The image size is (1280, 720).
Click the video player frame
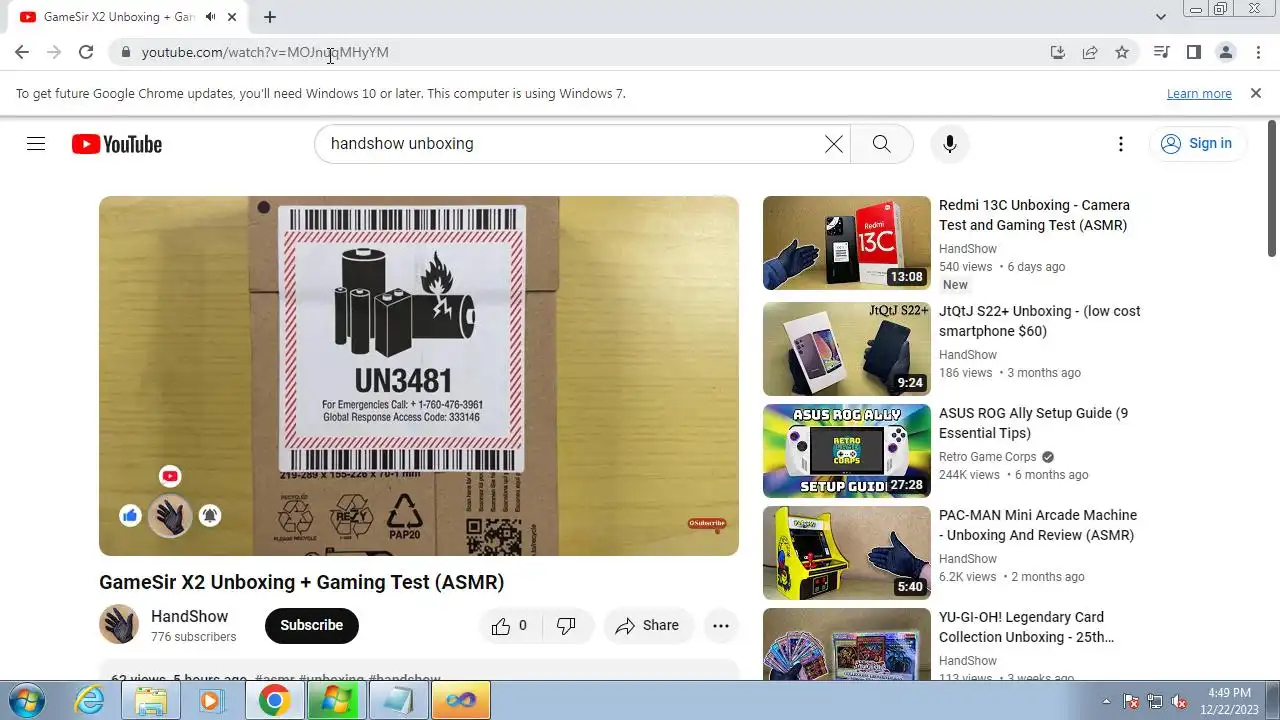419,376
